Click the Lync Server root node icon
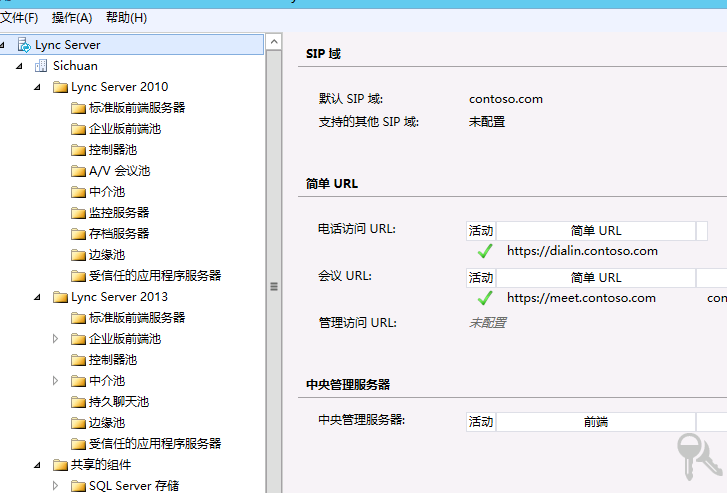The height and width of the screenshot is (493, 727). point(24,45)
